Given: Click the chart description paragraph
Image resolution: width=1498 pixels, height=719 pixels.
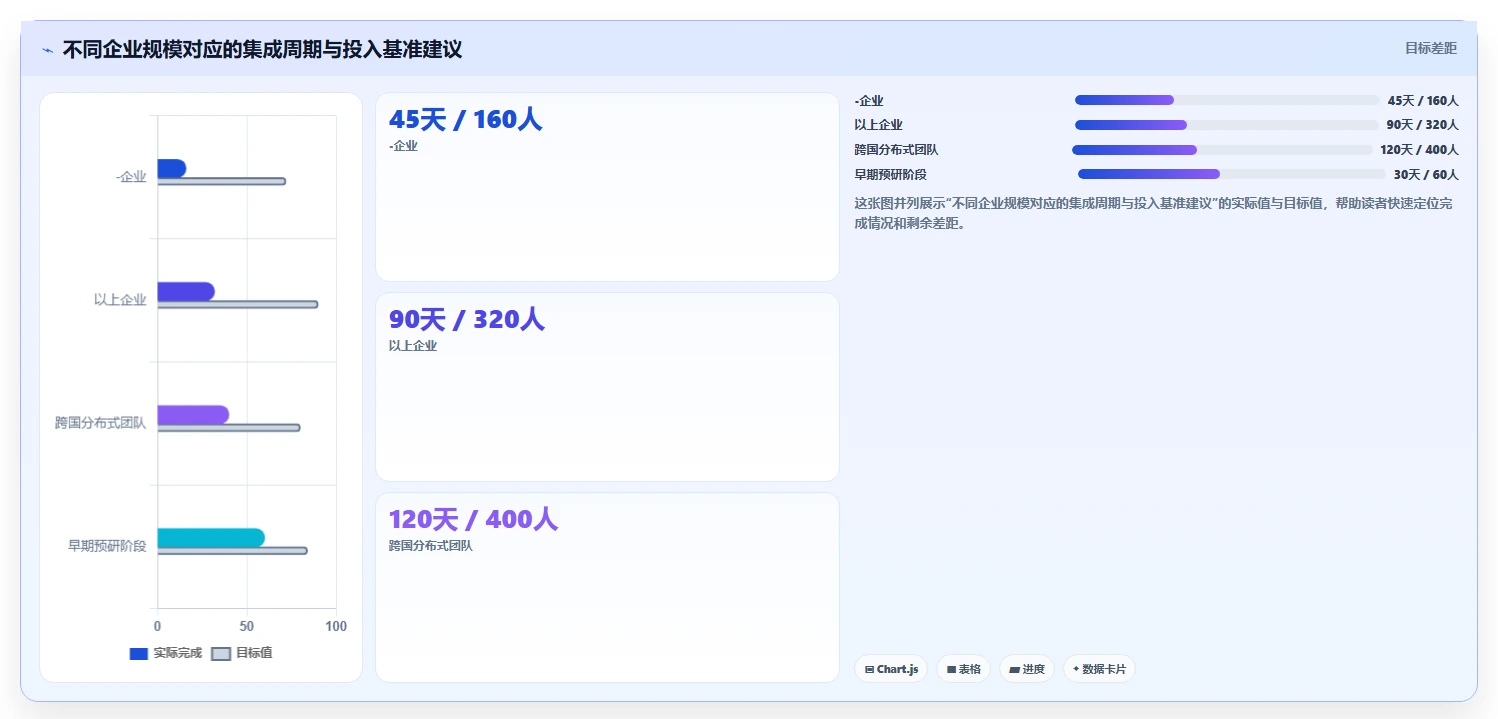Looking at the screenshot, I should (1157, 213).
